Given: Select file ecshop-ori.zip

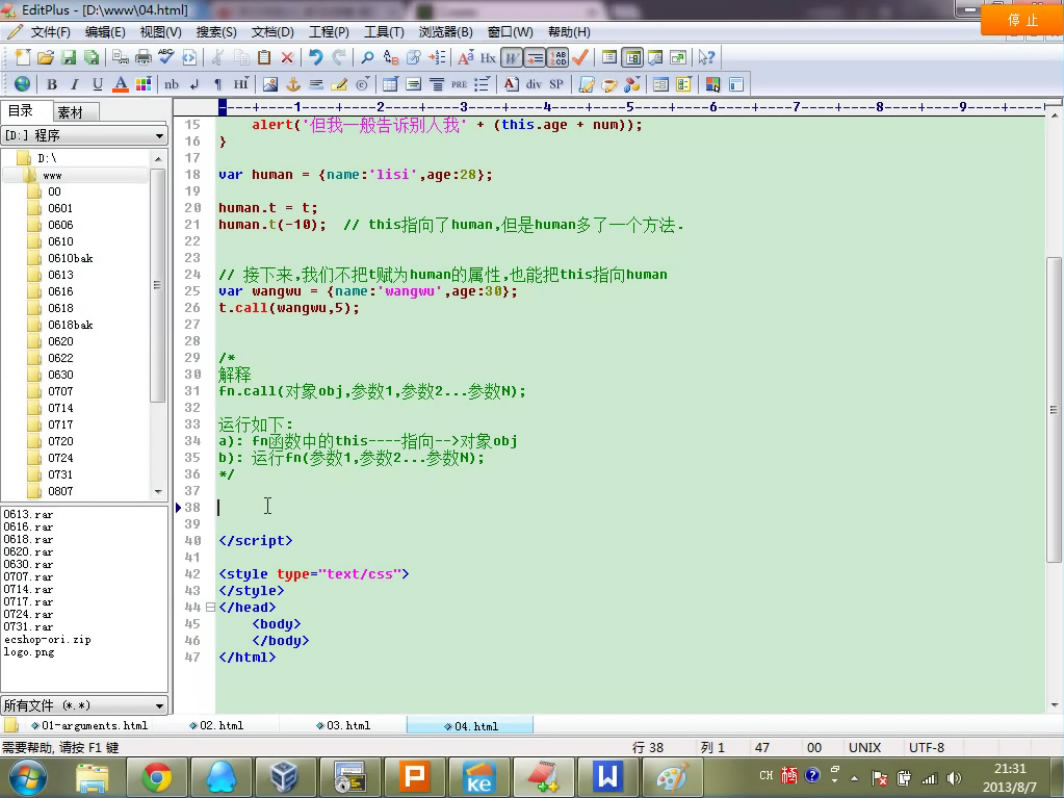Looking at the screenshot, I should tap(48, 639).
